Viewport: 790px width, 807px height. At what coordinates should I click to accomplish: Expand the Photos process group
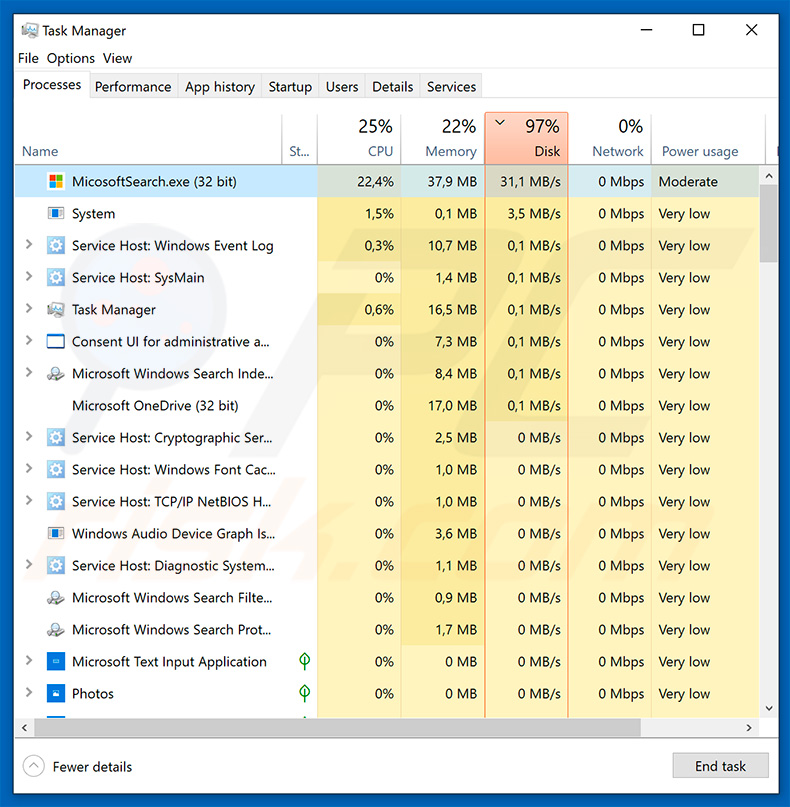point(29,693)
